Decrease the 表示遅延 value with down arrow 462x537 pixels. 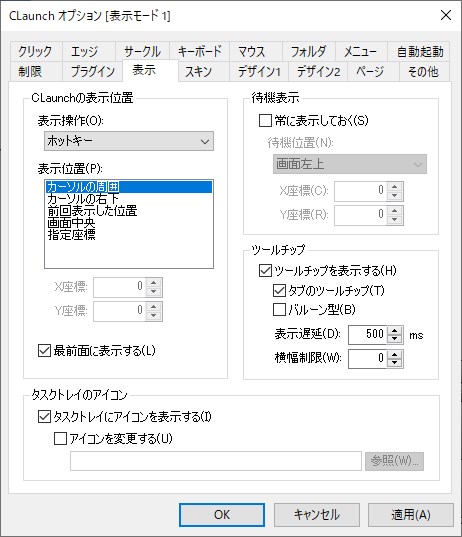[395, 339]
